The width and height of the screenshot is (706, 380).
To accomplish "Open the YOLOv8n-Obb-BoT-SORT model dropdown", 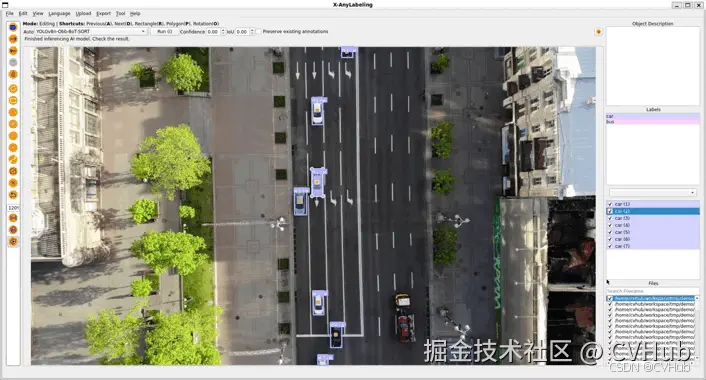I will pos(91,32).
